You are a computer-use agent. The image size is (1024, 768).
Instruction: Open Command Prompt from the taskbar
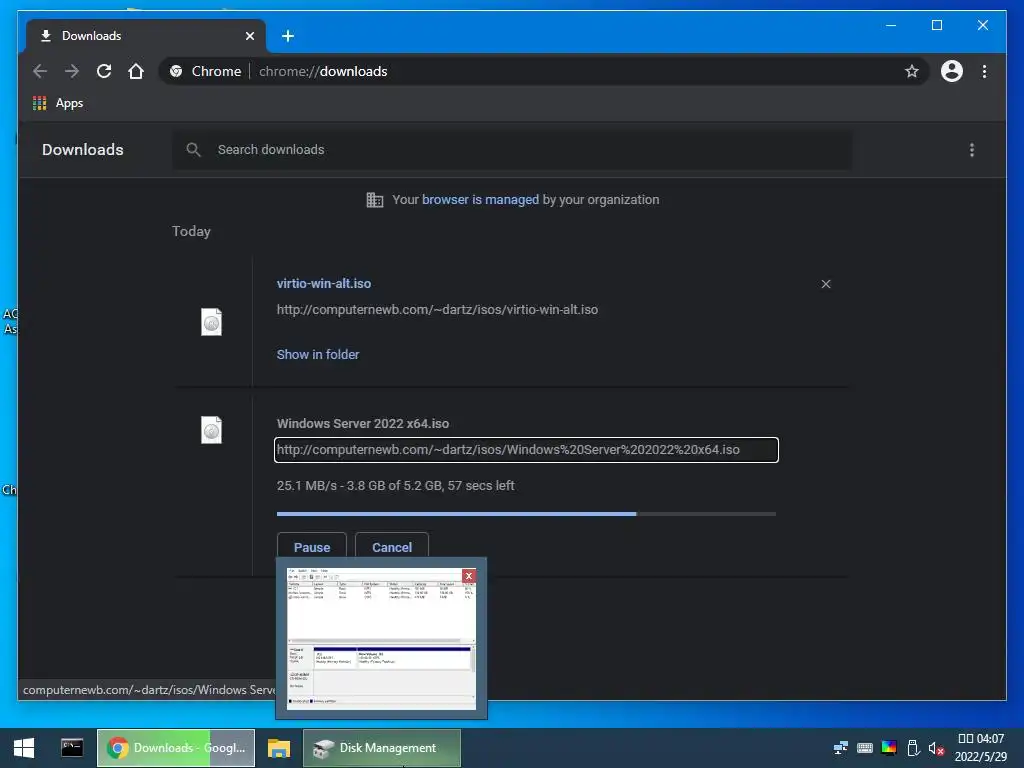(72, 748)
